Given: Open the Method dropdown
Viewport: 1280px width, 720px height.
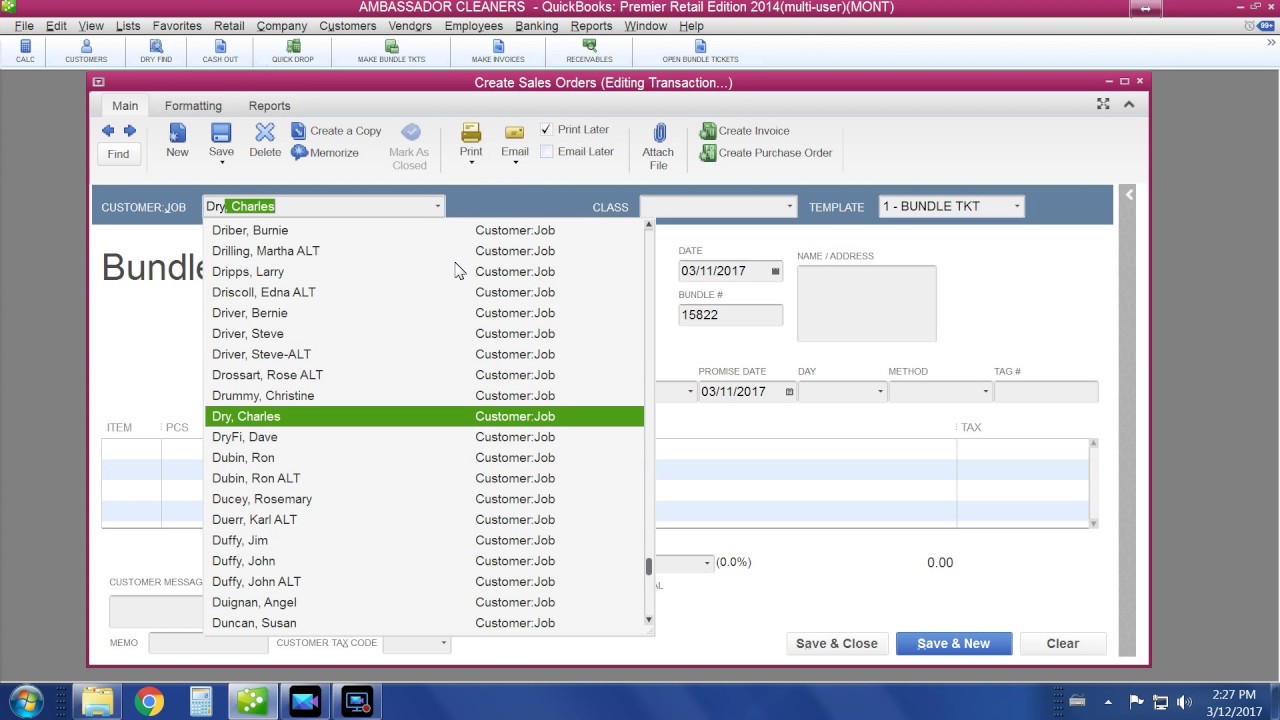Looking at the screenshot, I should (x=985, y=392).
